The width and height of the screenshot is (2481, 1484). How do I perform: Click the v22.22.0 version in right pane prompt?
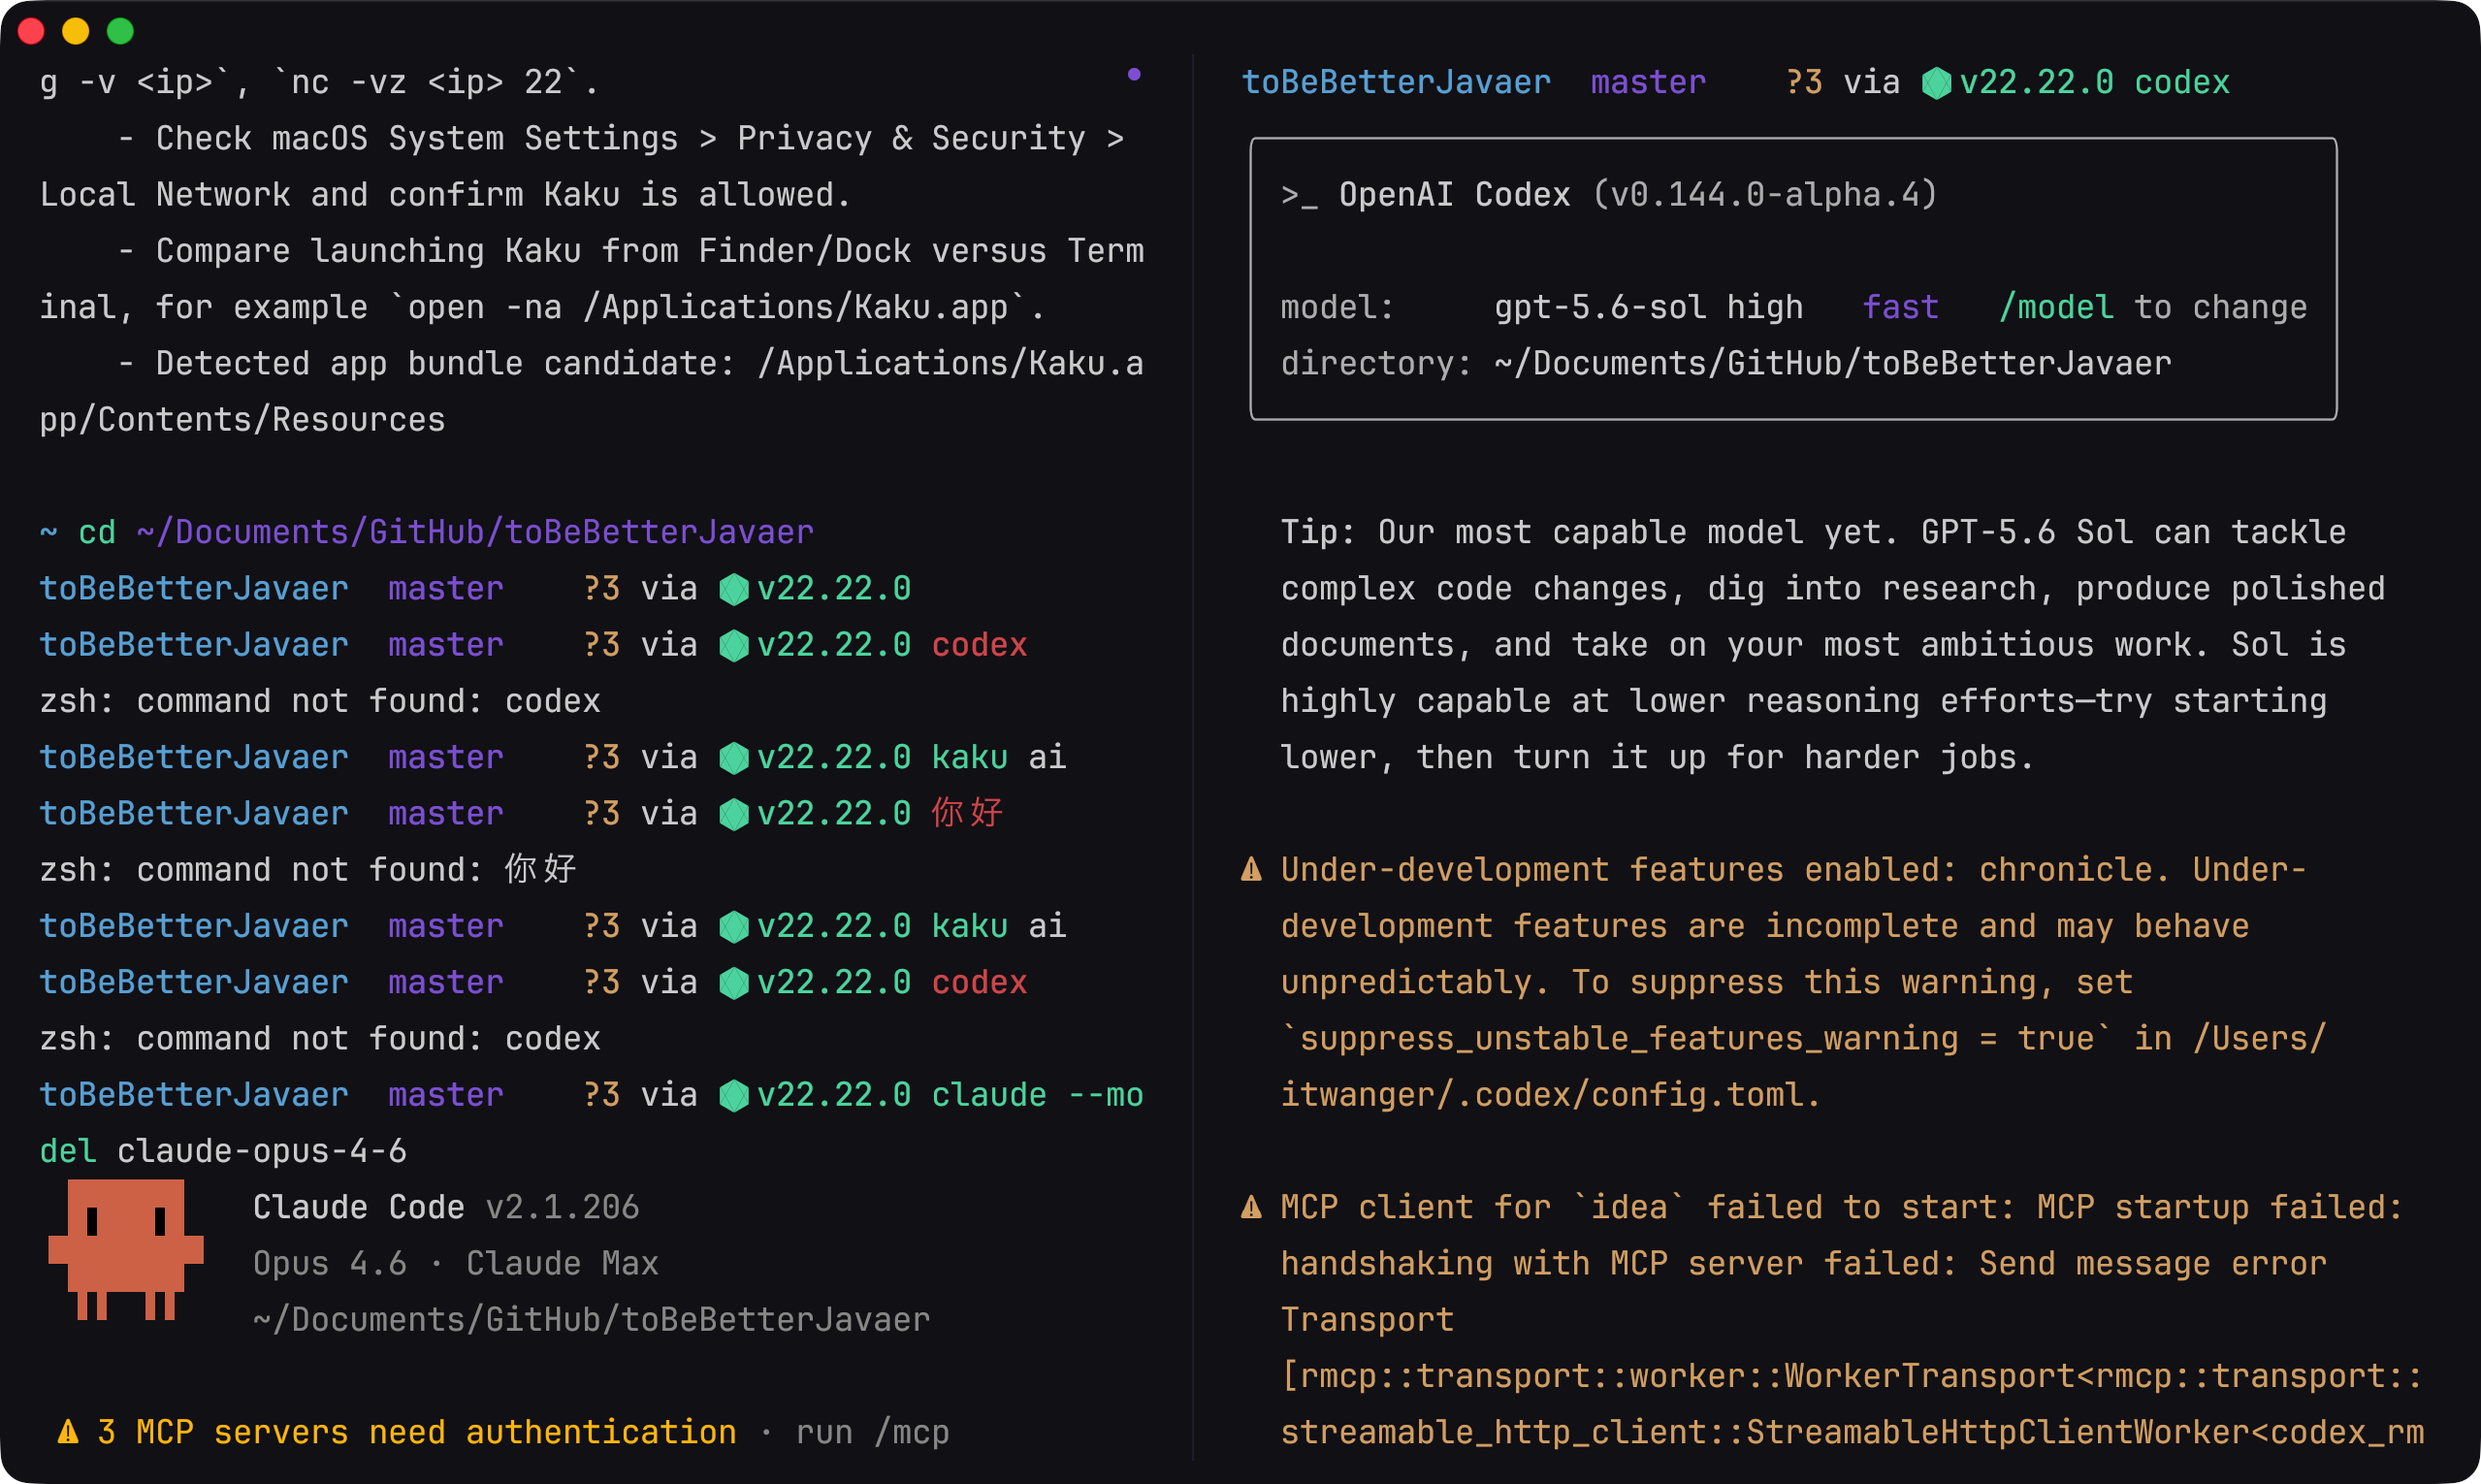(2037, 82)
